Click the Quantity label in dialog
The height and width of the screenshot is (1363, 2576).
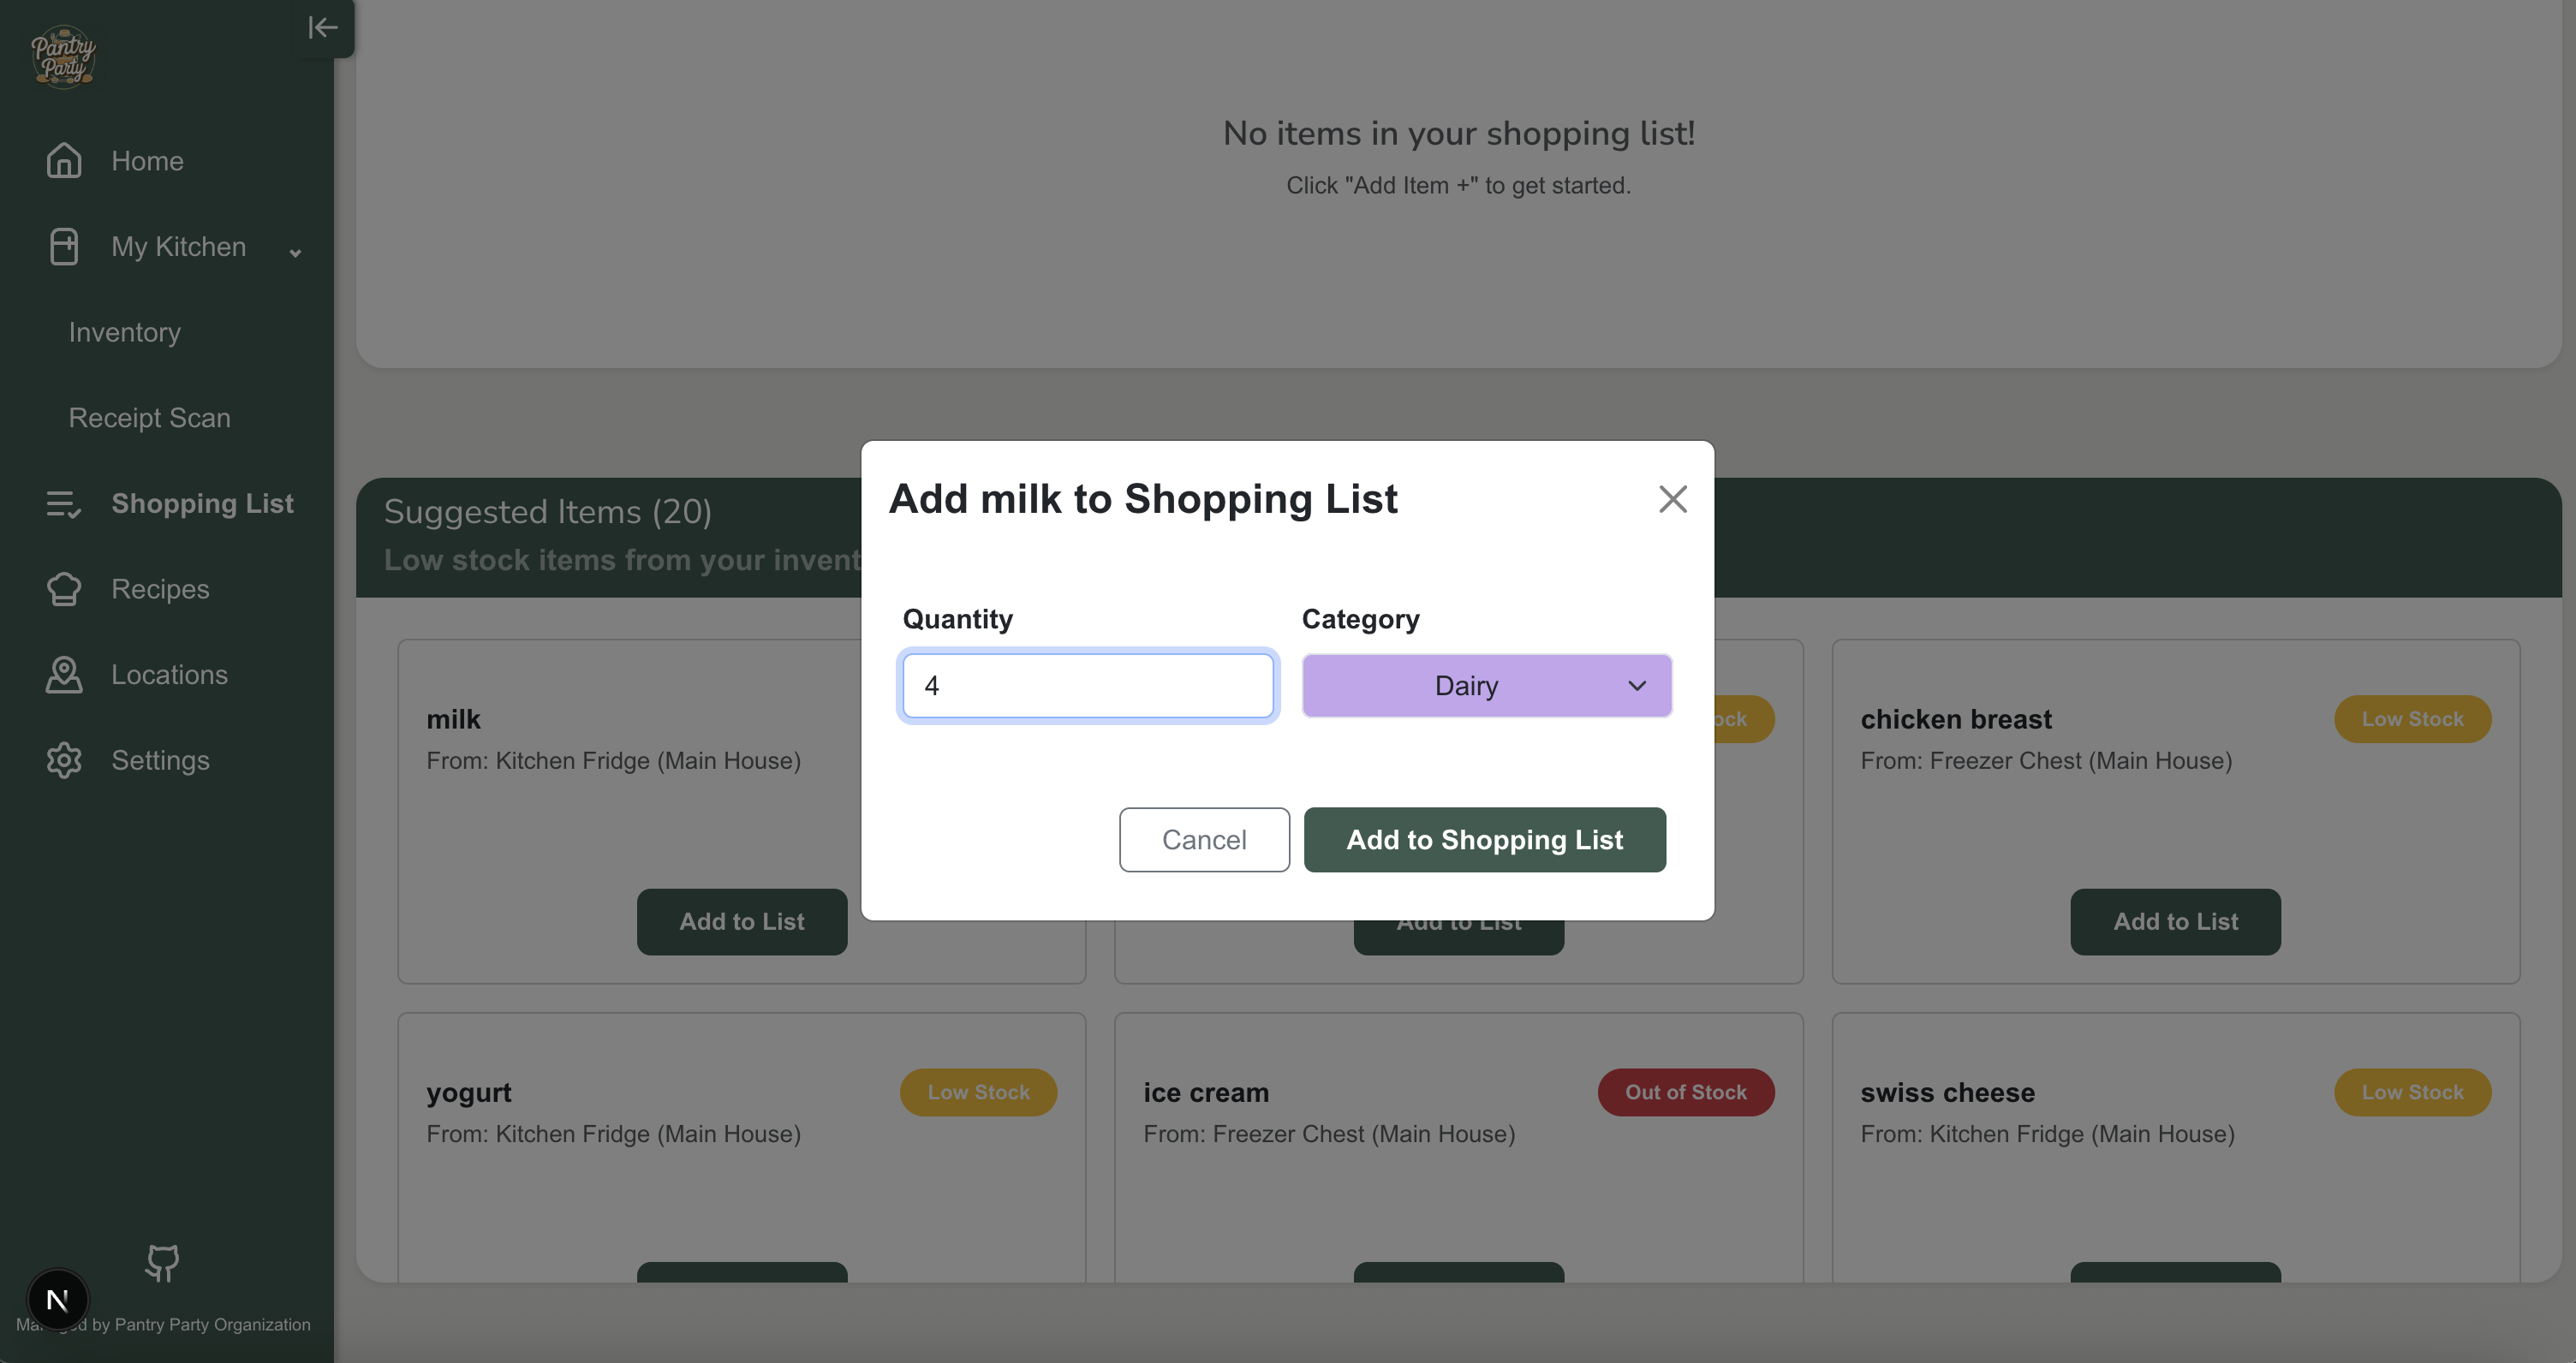(x=957, y=620)
